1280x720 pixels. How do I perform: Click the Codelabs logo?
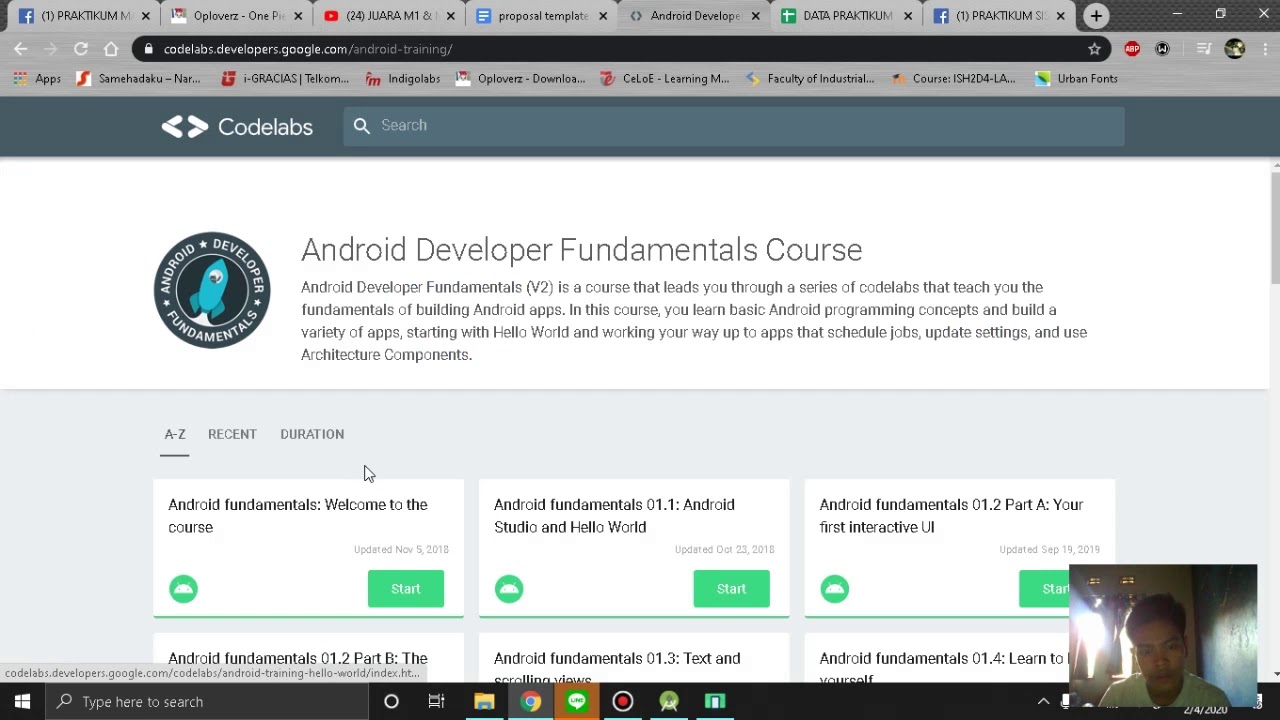click(237, 127)
